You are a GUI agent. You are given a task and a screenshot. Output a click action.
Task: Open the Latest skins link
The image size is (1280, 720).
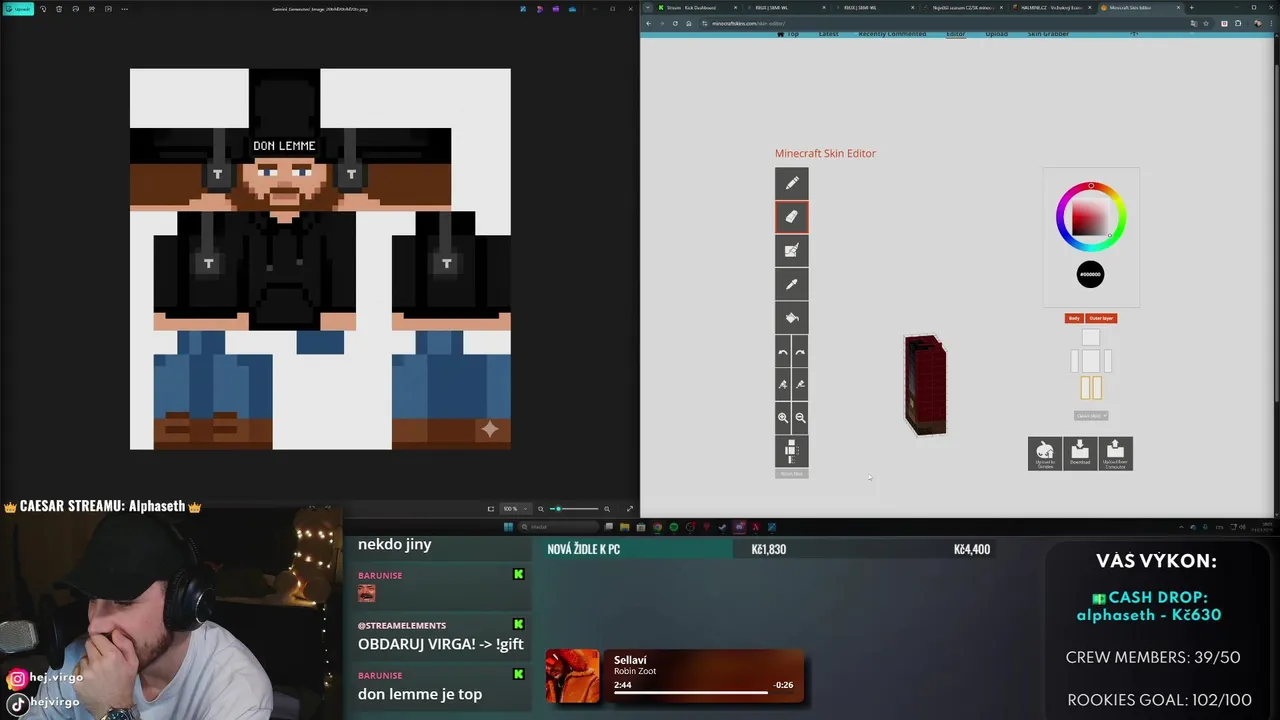coord(829,34)
